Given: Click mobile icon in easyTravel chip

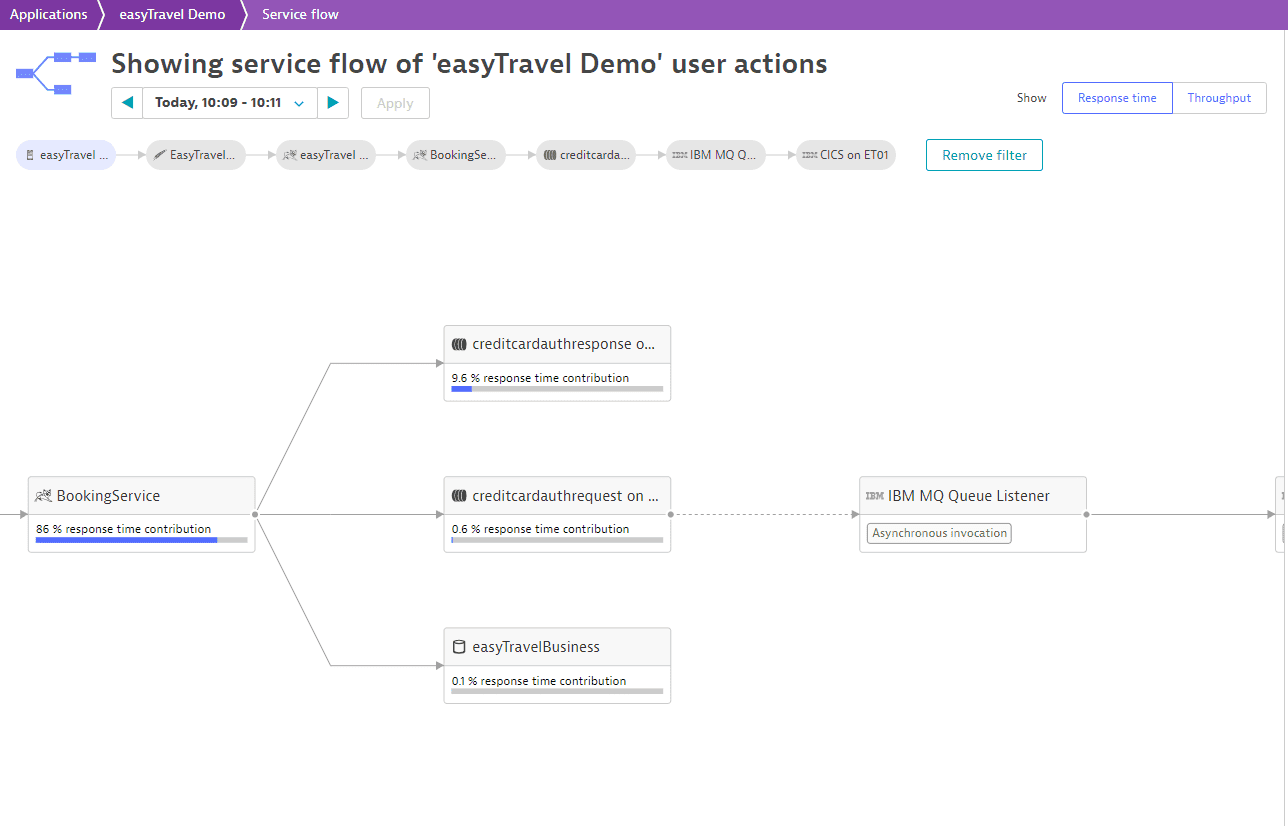Looking at the screenshot, I should [x=30, y=155].
